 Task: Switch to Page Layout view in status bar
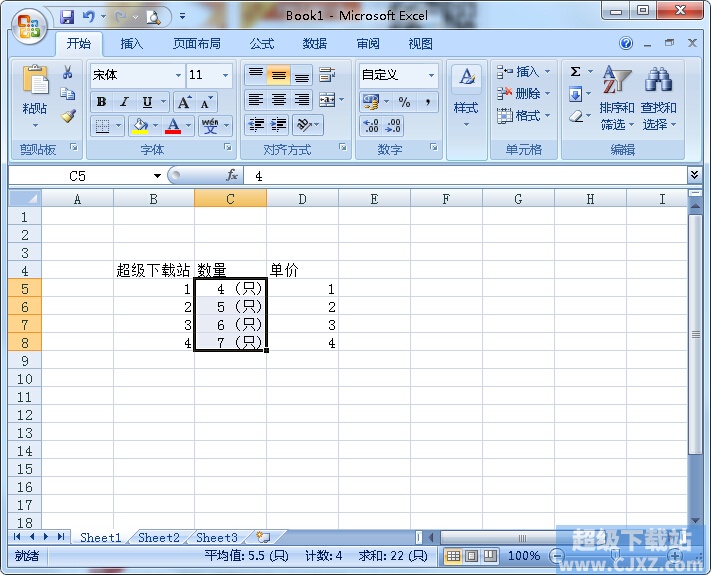471,555
